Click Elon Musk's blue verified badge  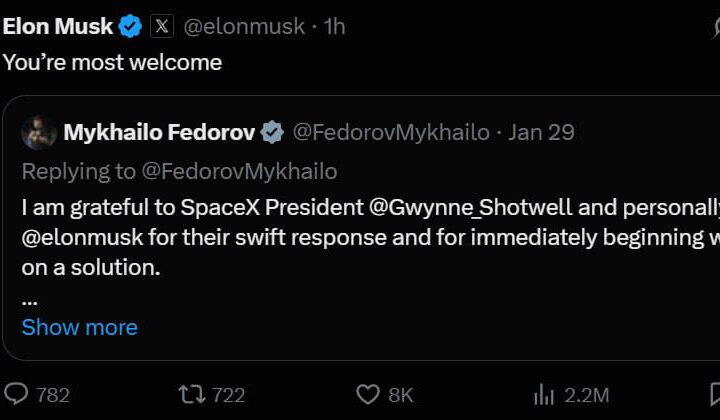tap(131, 26)
